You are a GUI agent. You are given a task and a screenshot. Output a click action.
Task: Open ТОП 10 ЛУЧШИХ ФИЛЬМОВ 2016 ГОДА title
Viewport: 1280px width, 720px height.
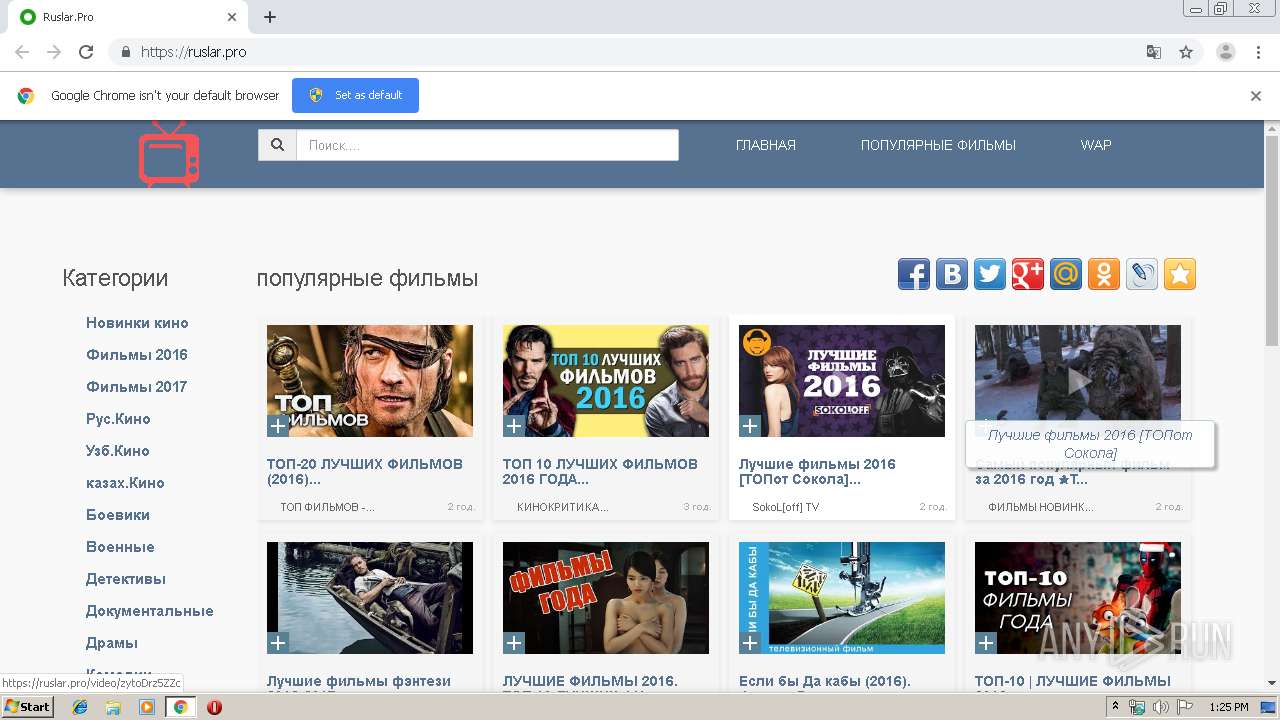pos(600,471)
